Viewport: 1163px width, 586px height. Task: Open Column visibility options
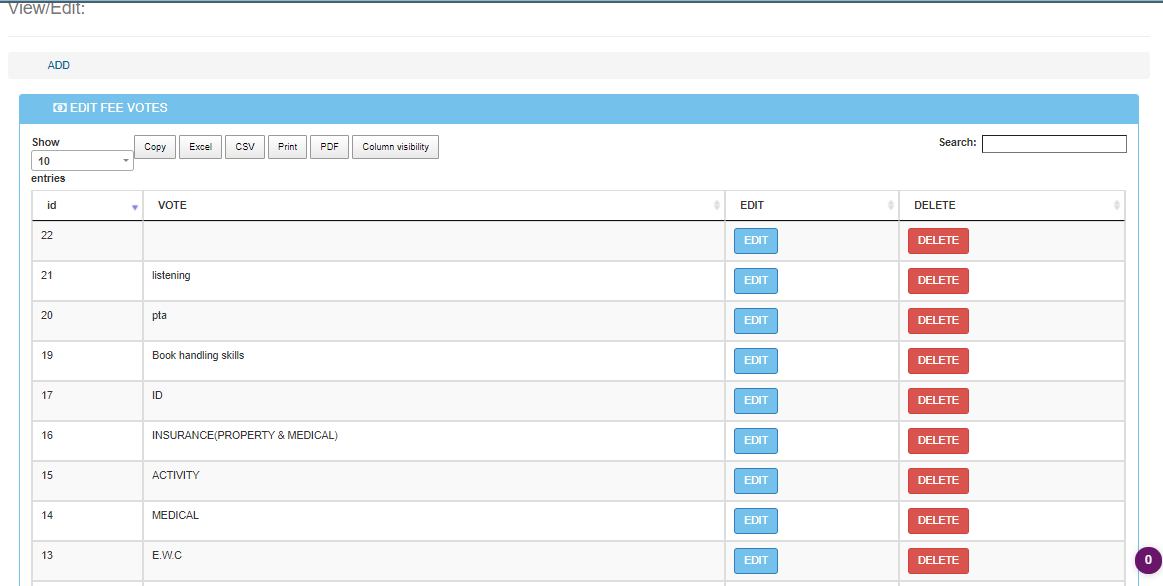[395, 147]
